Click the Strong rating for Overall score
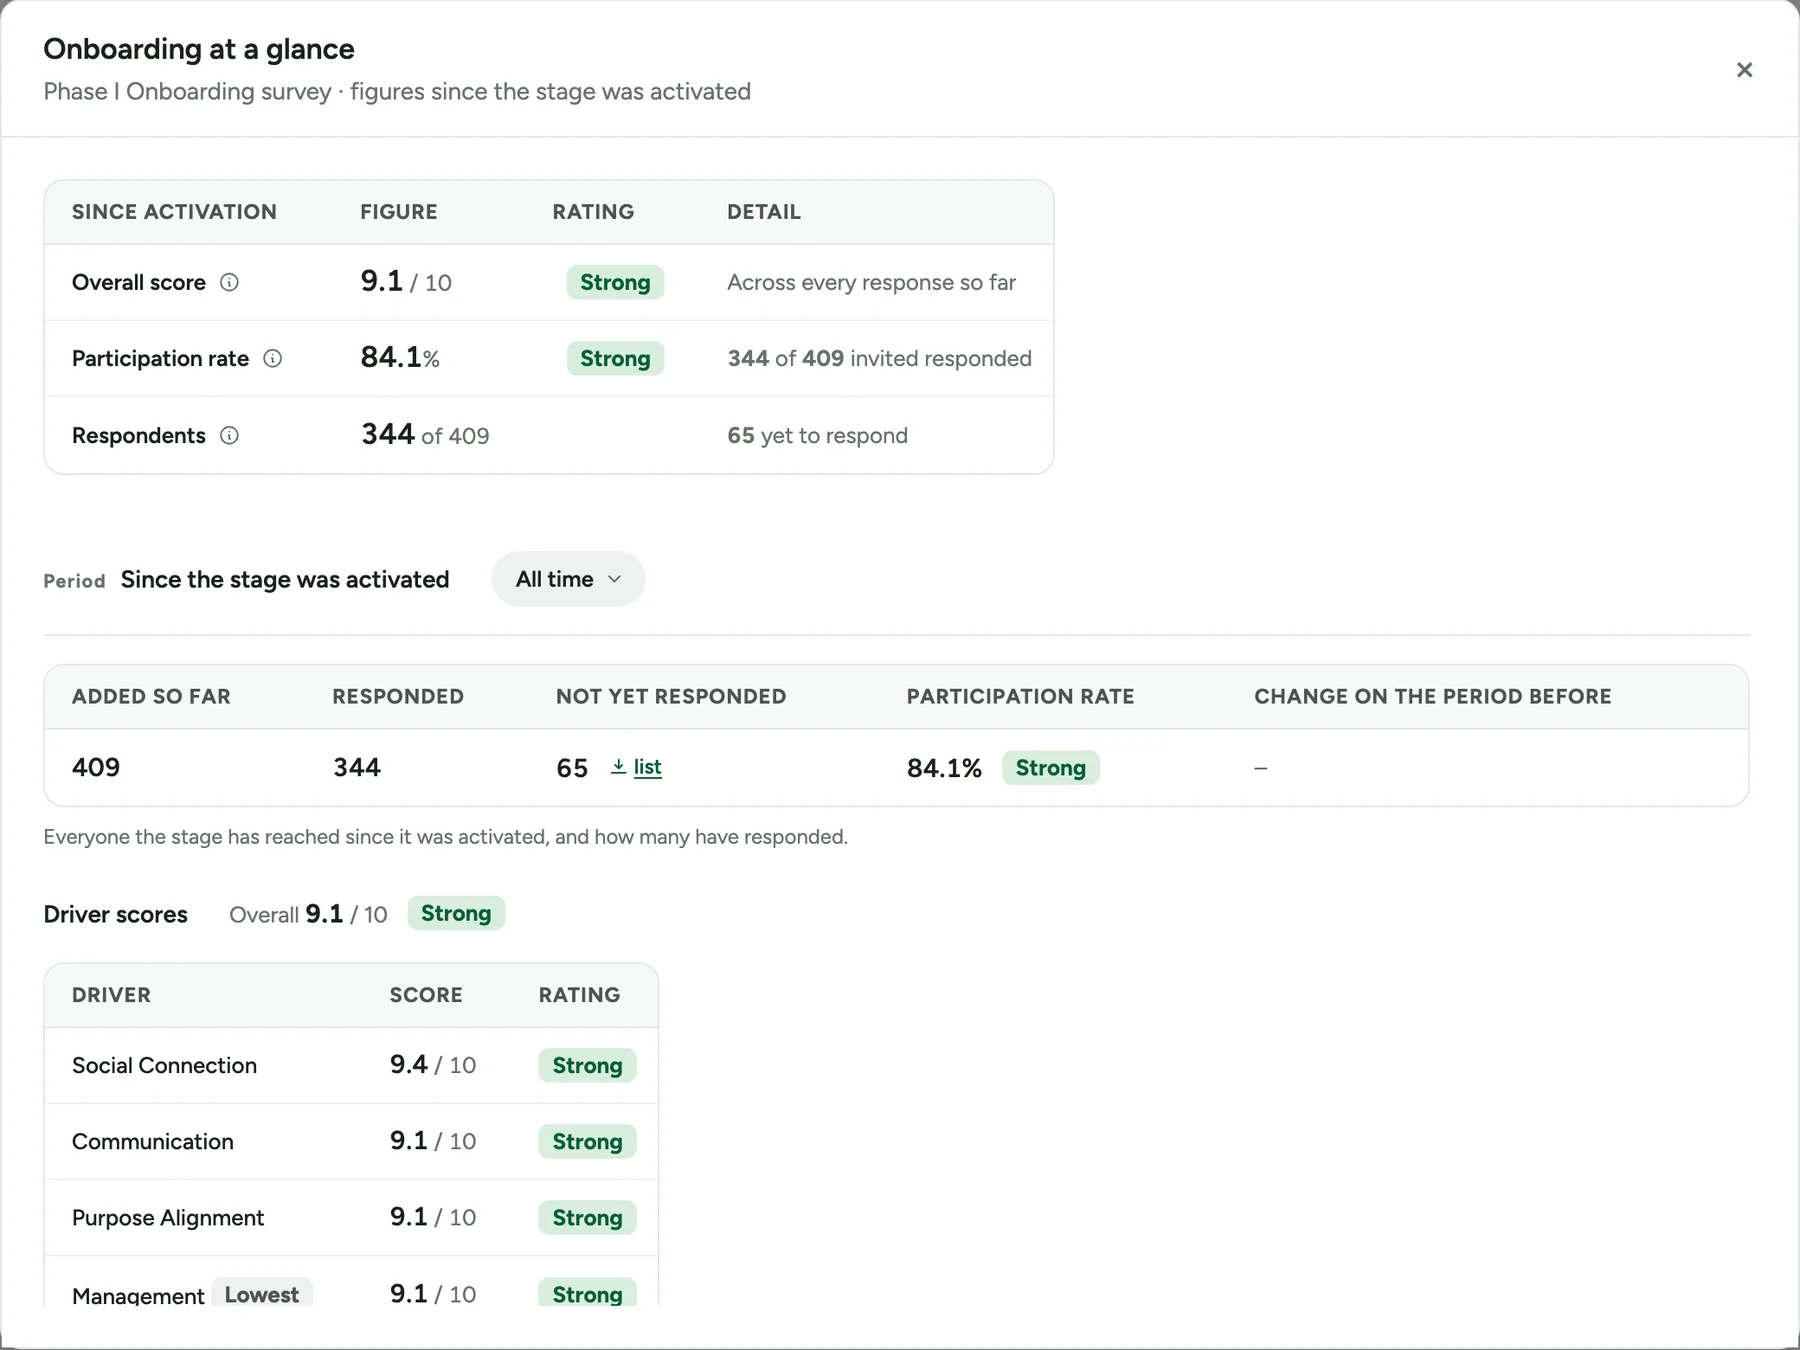Viewport: 1800px width, 1350px height. click(615, 282)
